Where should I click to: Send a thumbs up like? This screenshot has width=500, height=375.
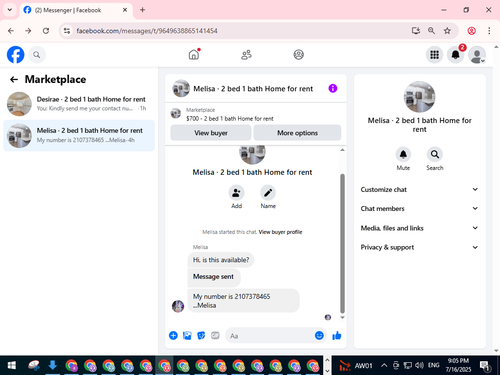click(337, 335)
